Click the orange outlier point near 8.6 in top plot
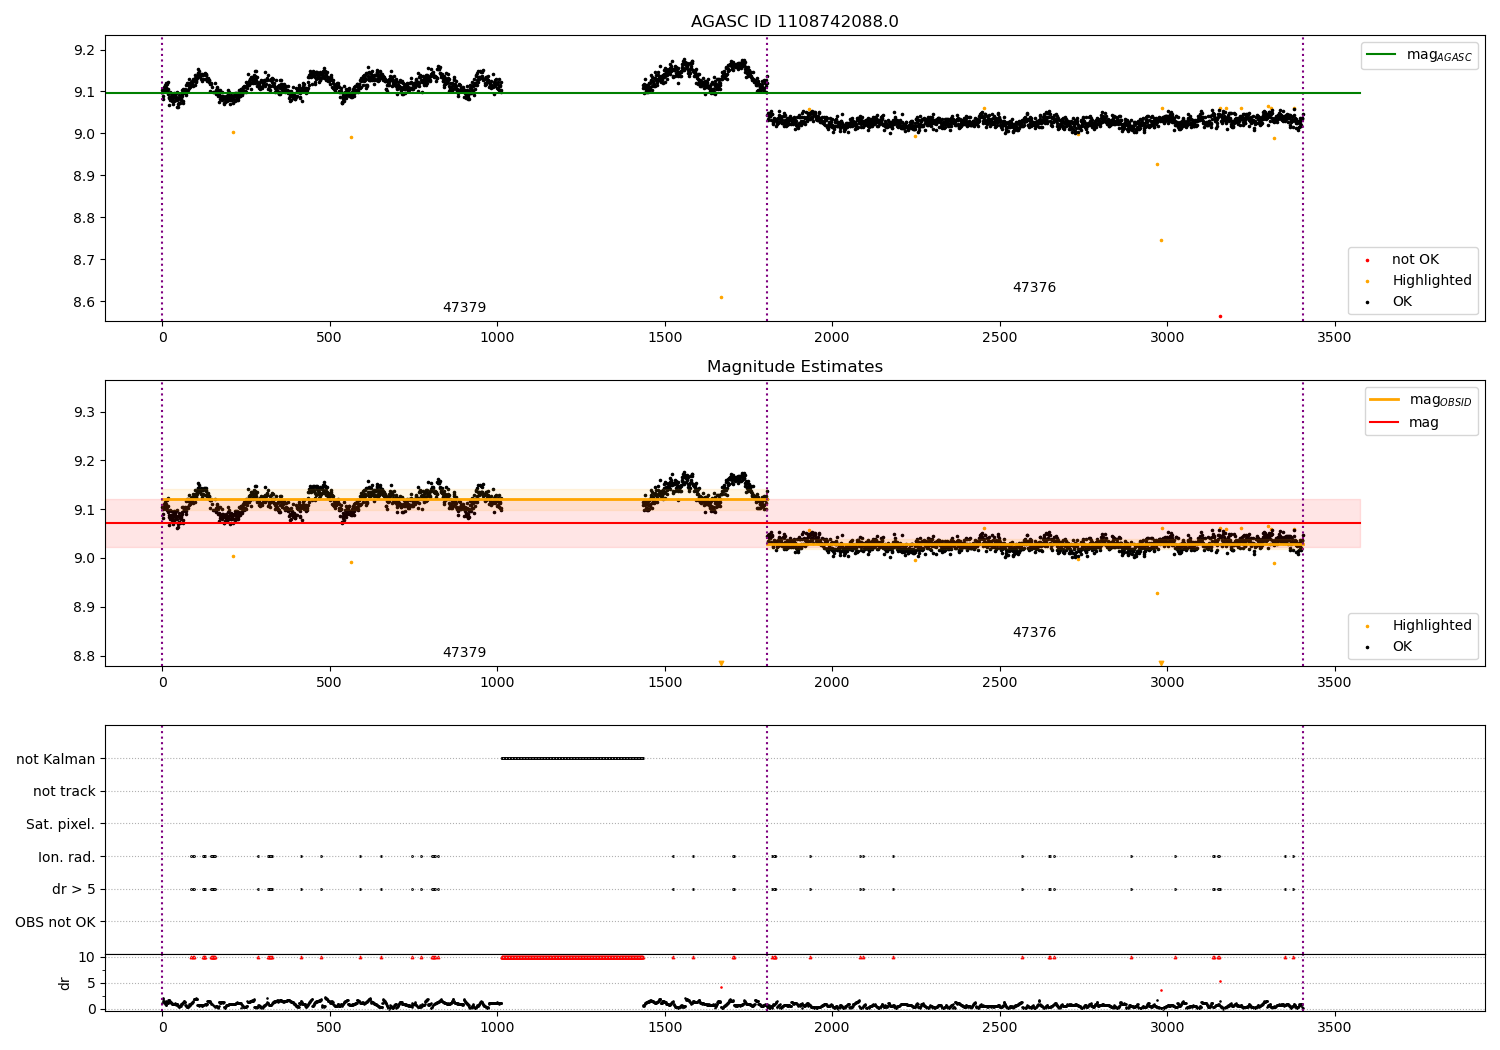The width and height of the screenshot is (1500, 1050). click(721, 297)
